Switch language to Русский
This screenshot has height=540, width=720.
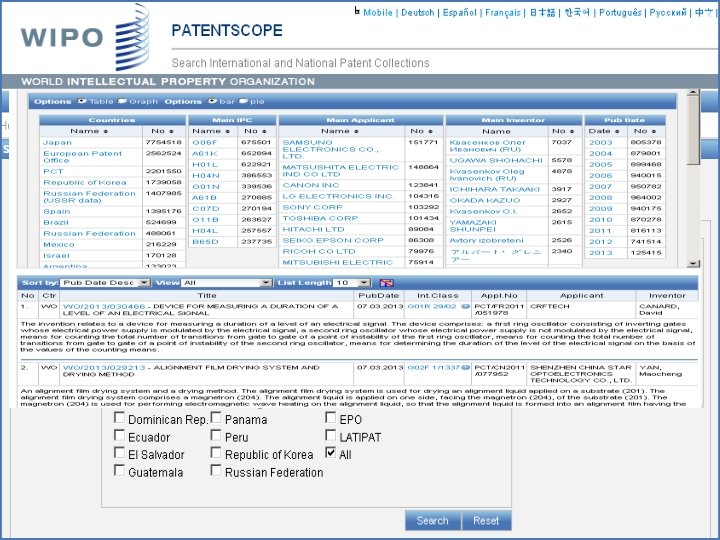pyautogui.click(x=668, y=13)
